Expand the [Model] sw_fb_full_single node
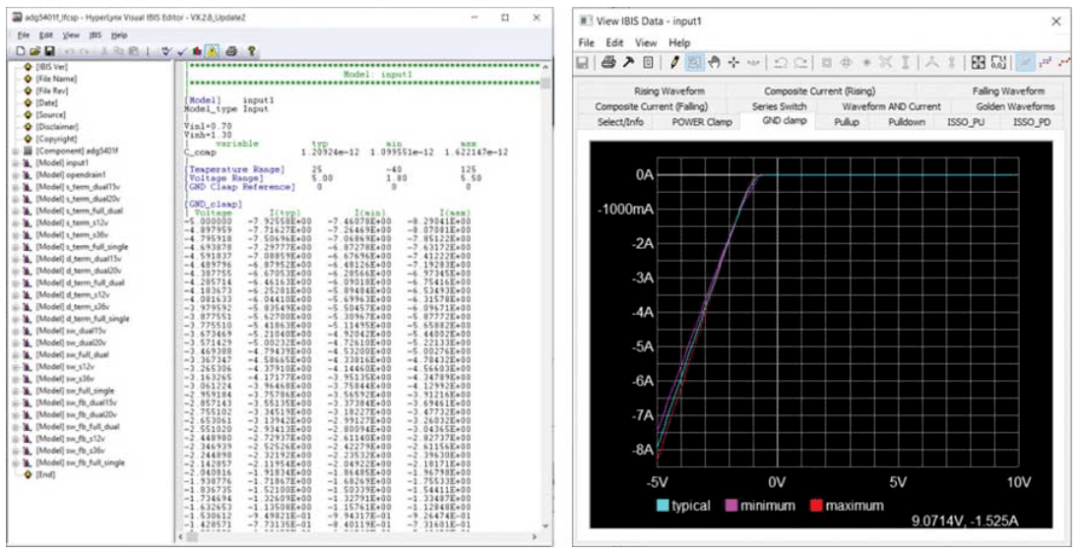Image resolution: width=1080 pixels, height=554 pixels. [x=15, y=462]
